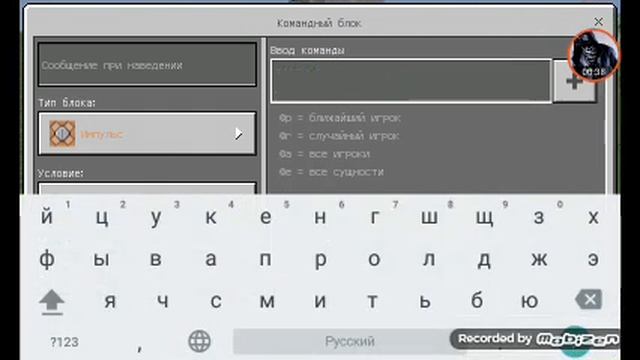
Task: Open the Тип блока Импульс dropdown
Action: (147, 133)
